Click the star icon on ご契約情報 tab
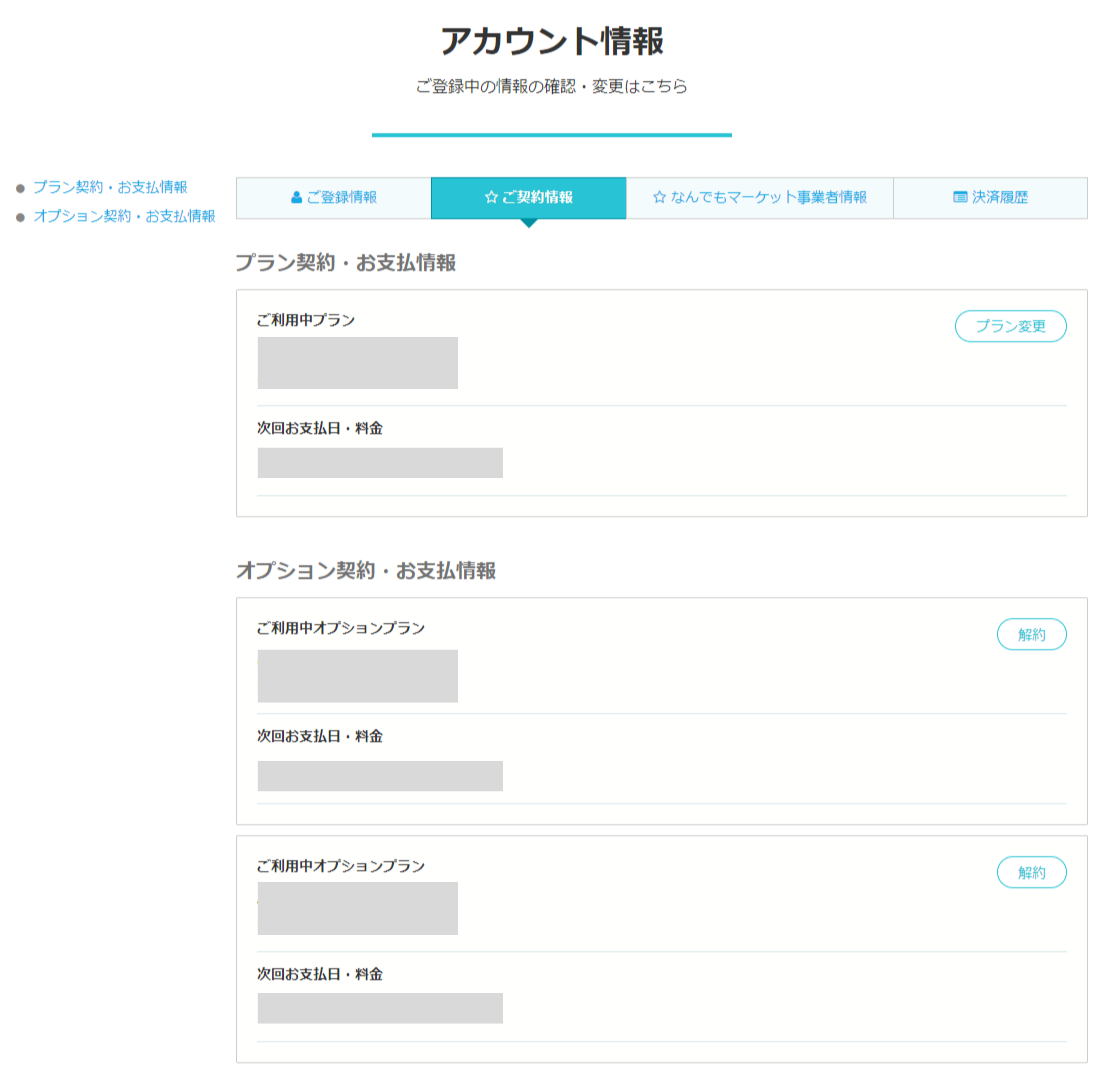 492,198
